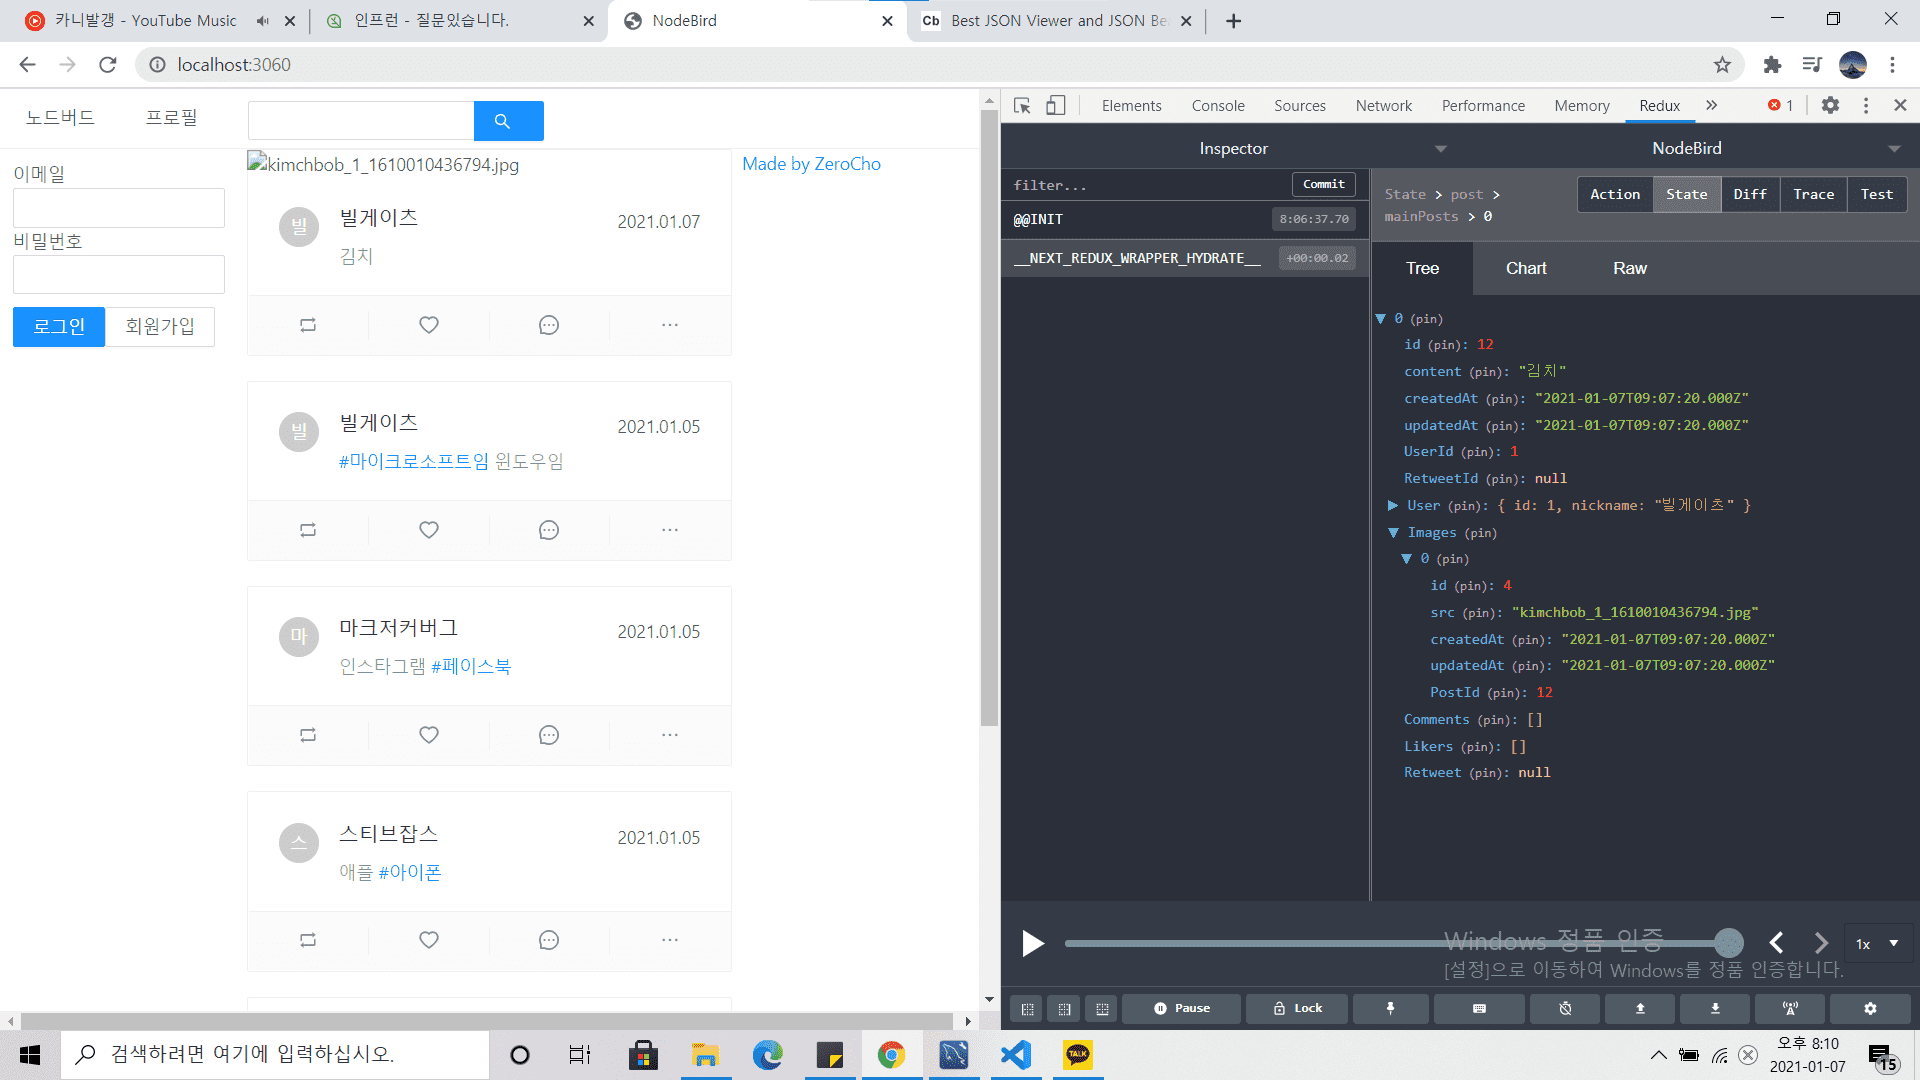The height and width of the screenshot is (1080, 1920).
Task: Click the retweet icon on the 김치 post
Action: pos(308,325)
